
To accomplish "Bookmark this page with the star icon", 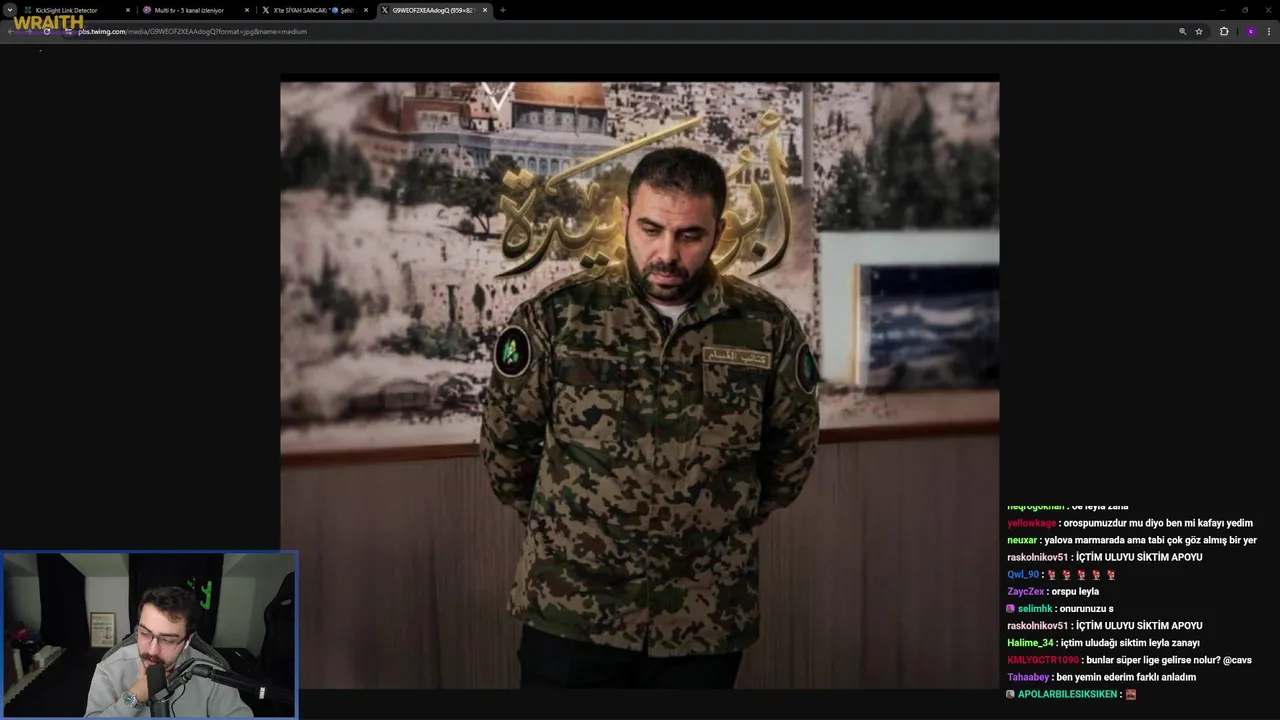I will coord(1199,31).
